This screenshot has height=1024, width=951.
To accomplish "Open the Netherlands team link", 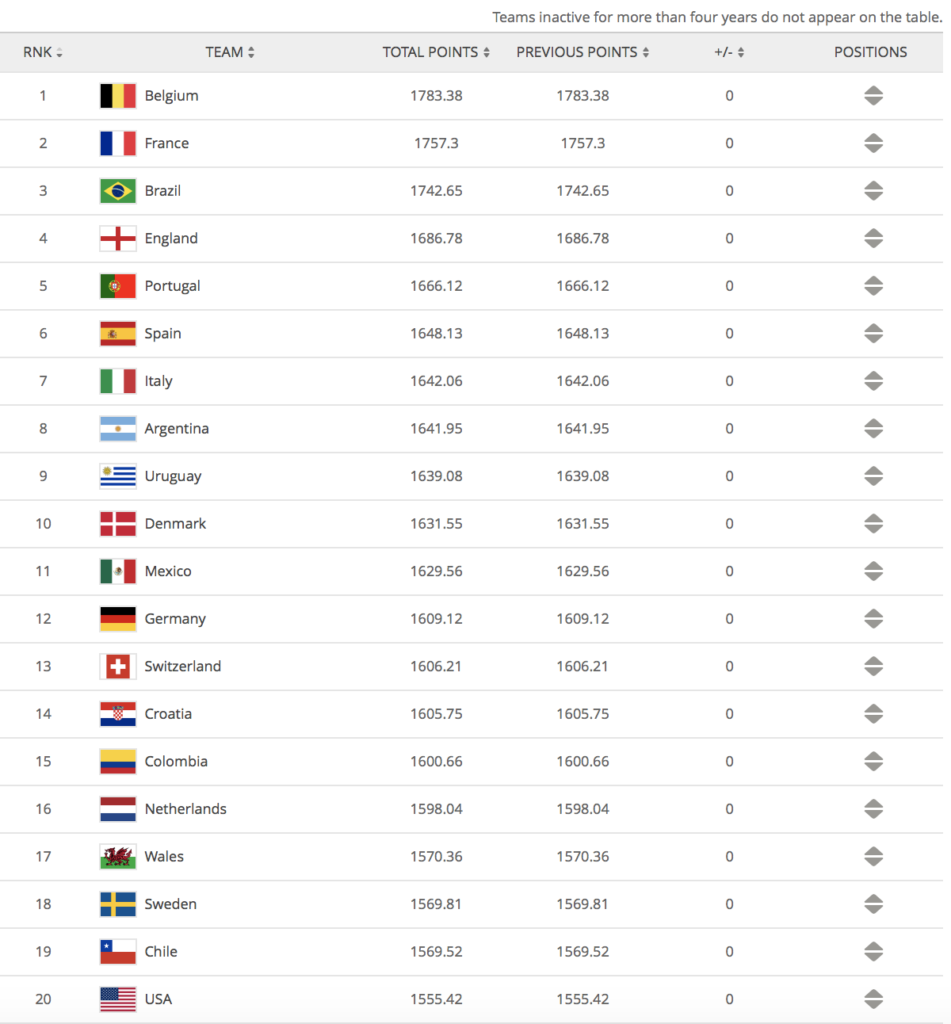I will point(185,809).
